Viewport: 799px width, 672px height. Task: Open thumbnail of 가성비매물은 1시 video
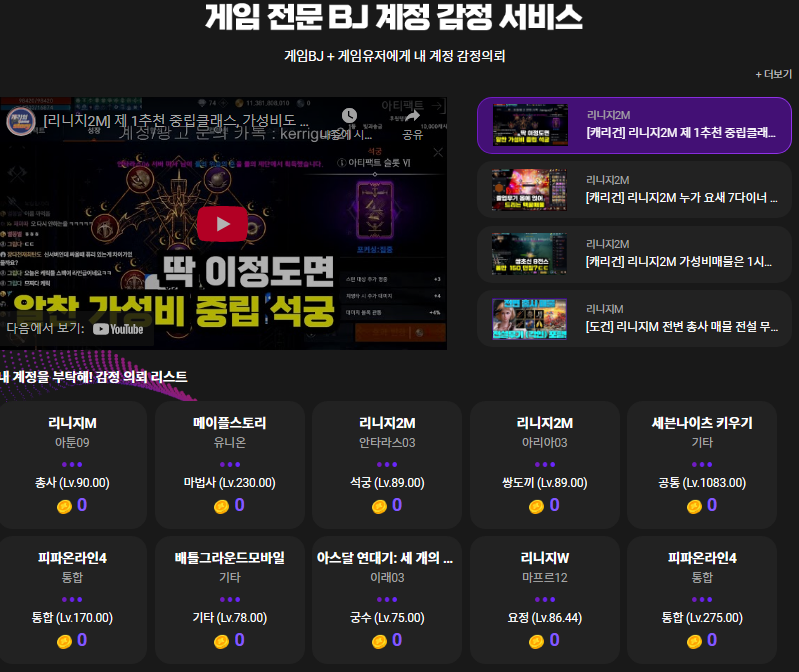point(530,254)
